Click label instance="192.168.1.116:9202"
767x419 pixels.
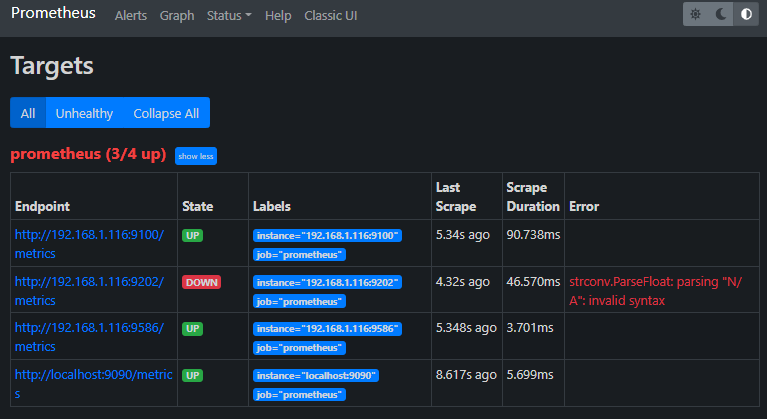tap(327, 283)
